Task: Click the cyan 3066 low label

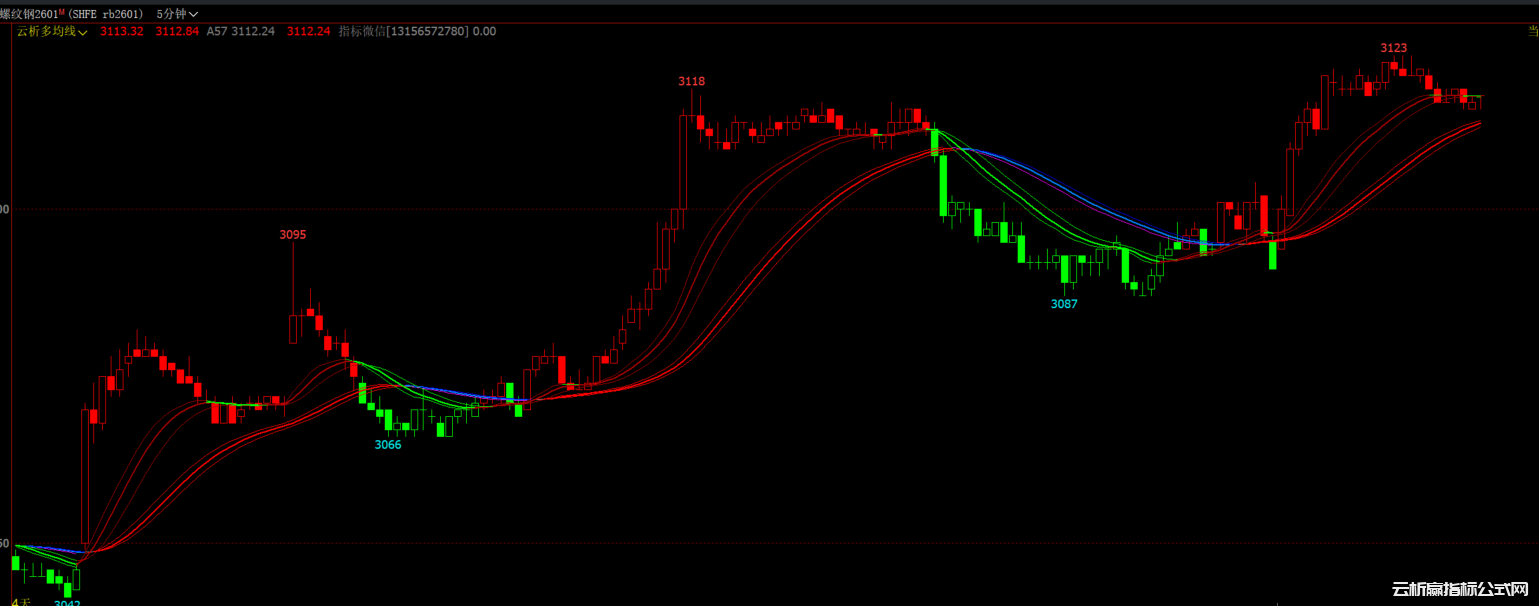Action: coord(388,445)
